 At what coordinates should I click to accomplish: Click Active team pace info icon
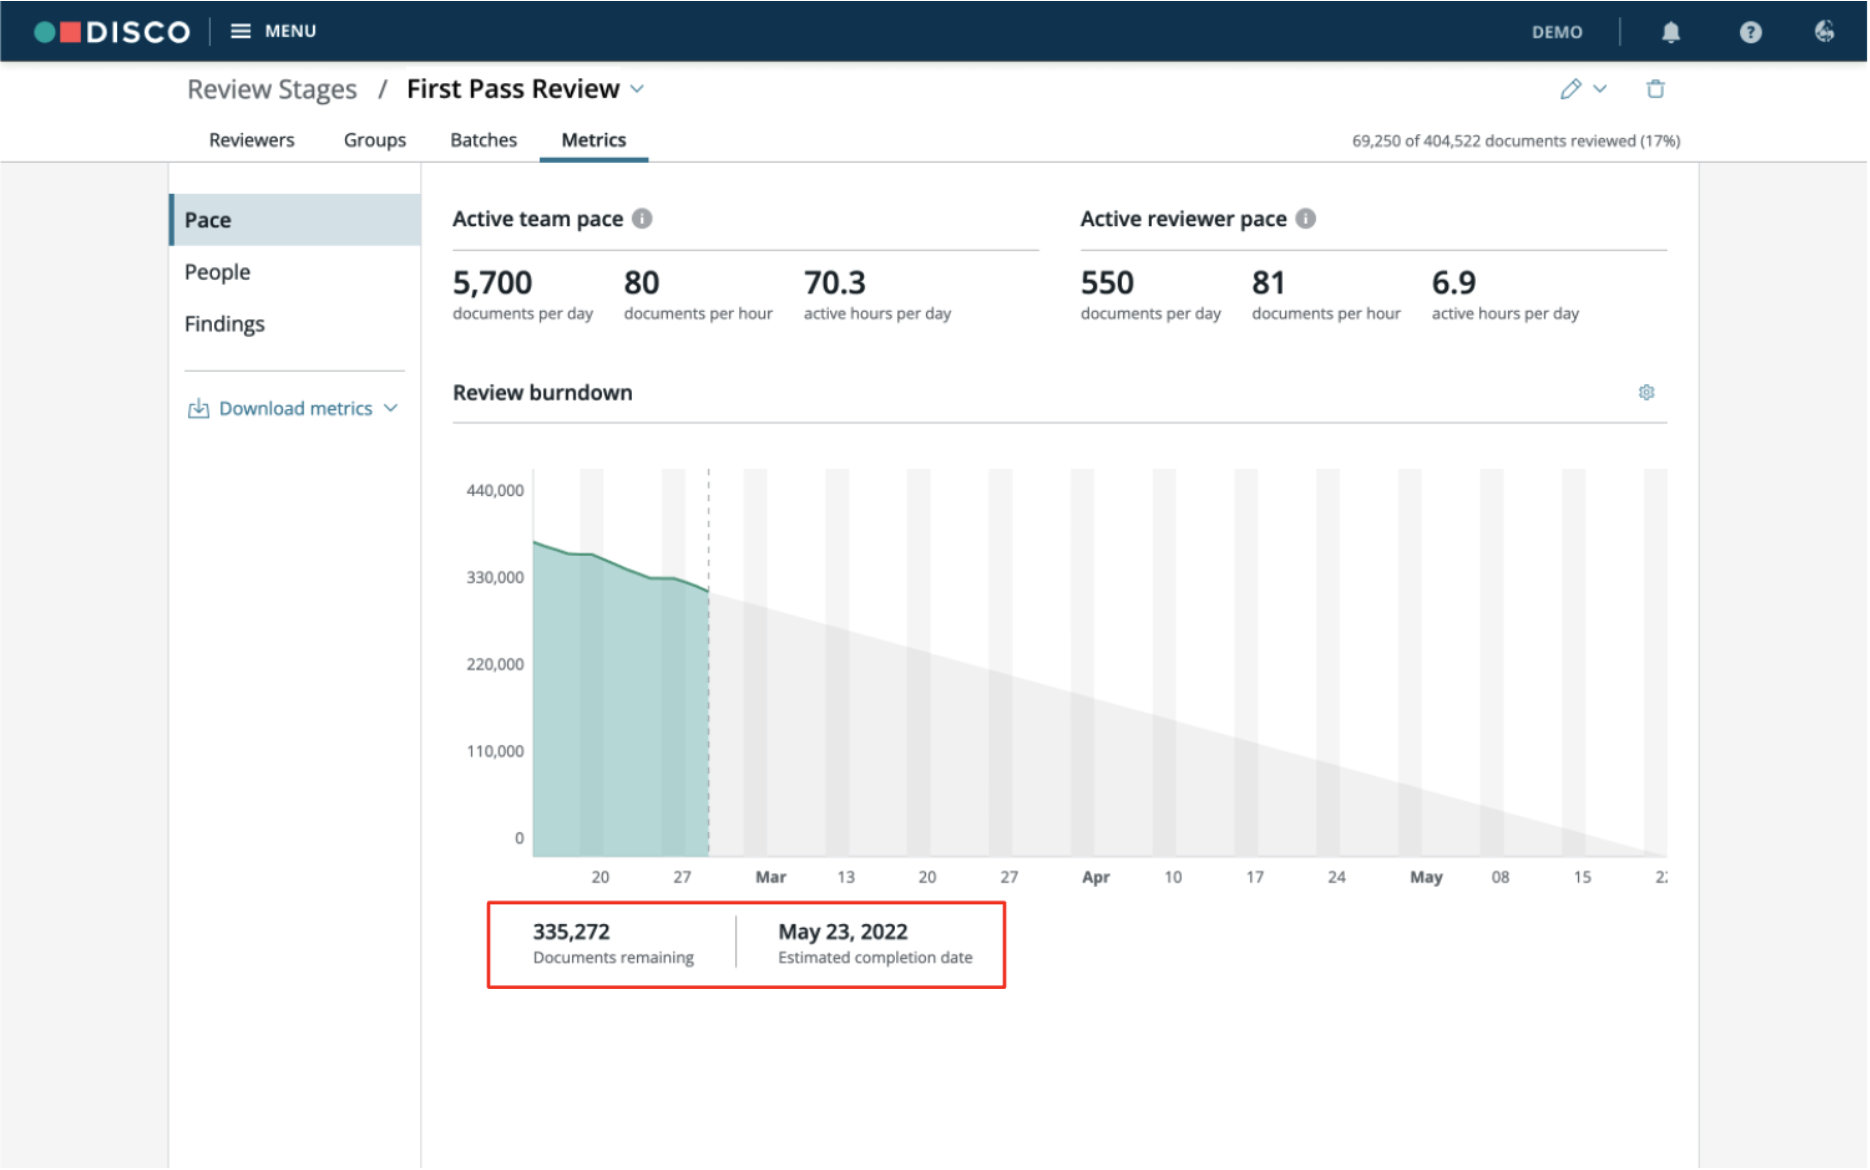(644, 219)
